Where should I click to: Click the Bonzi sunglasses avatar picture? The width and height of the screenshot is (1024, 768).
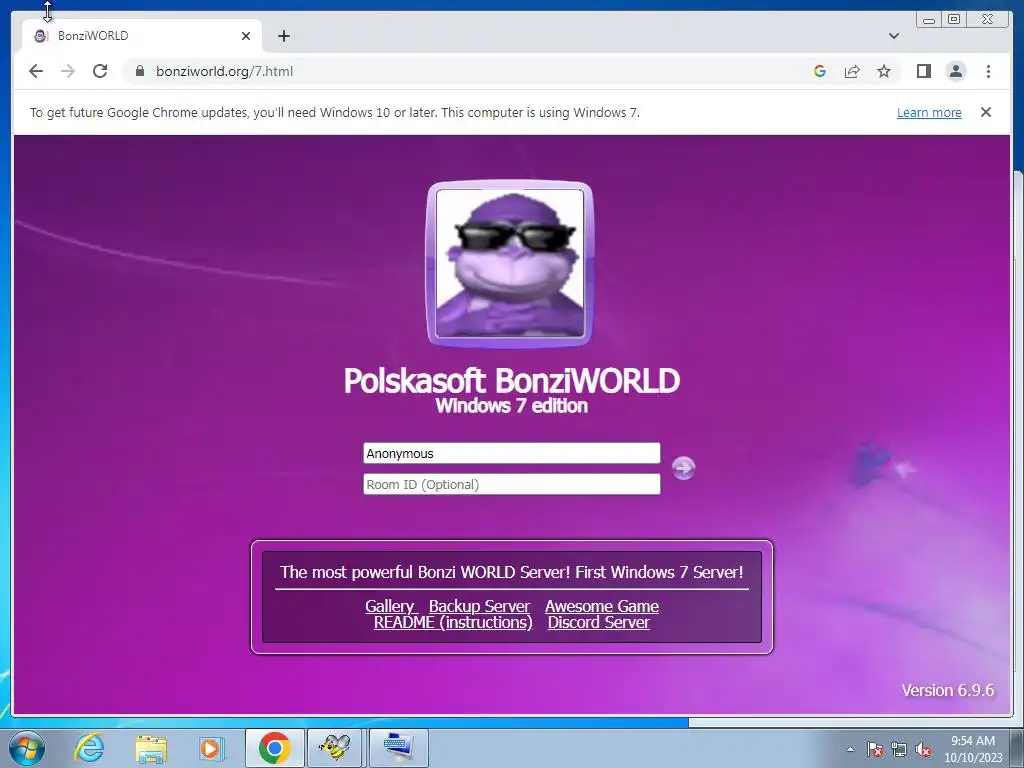pos(510,263)
